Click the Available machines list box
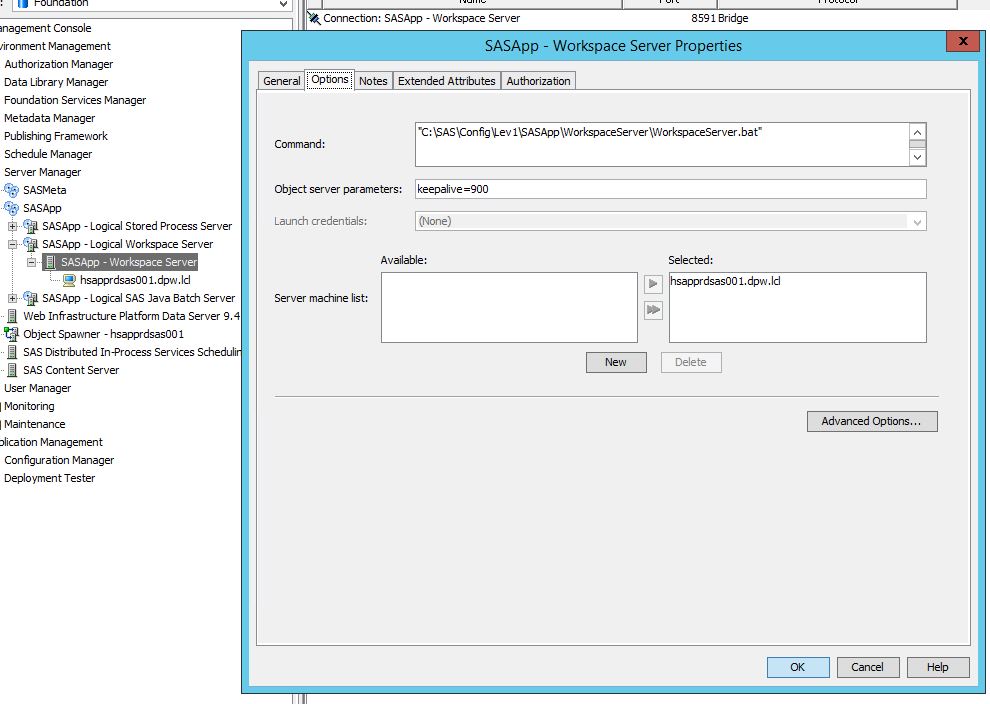Viewport: 990px width, 704px height. pos(509,307)
